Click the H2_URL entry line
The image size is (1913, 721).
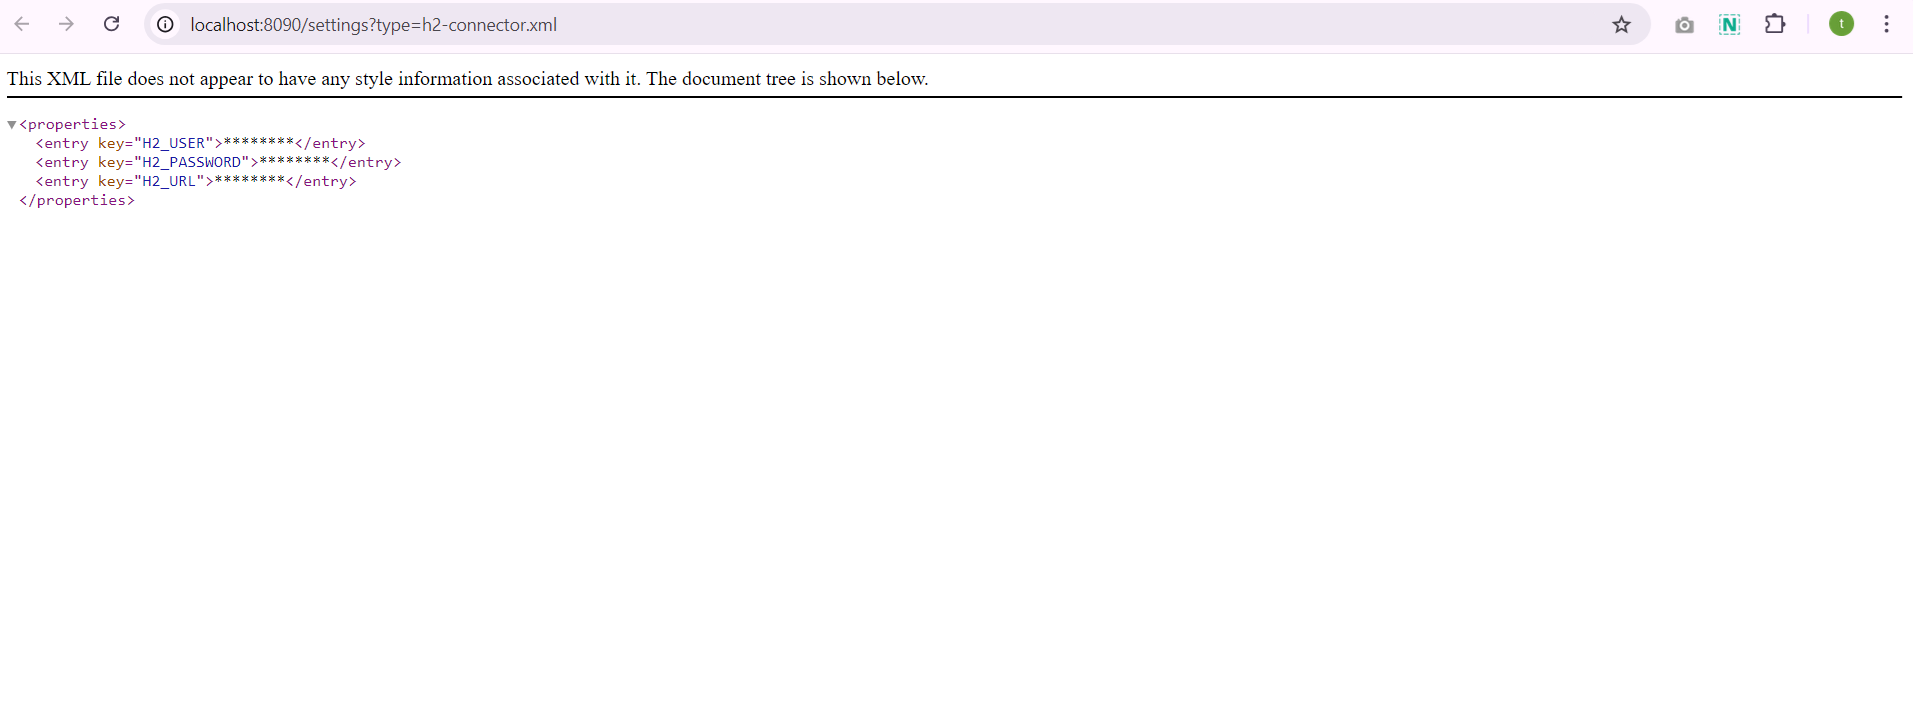(x=196, y=181)
